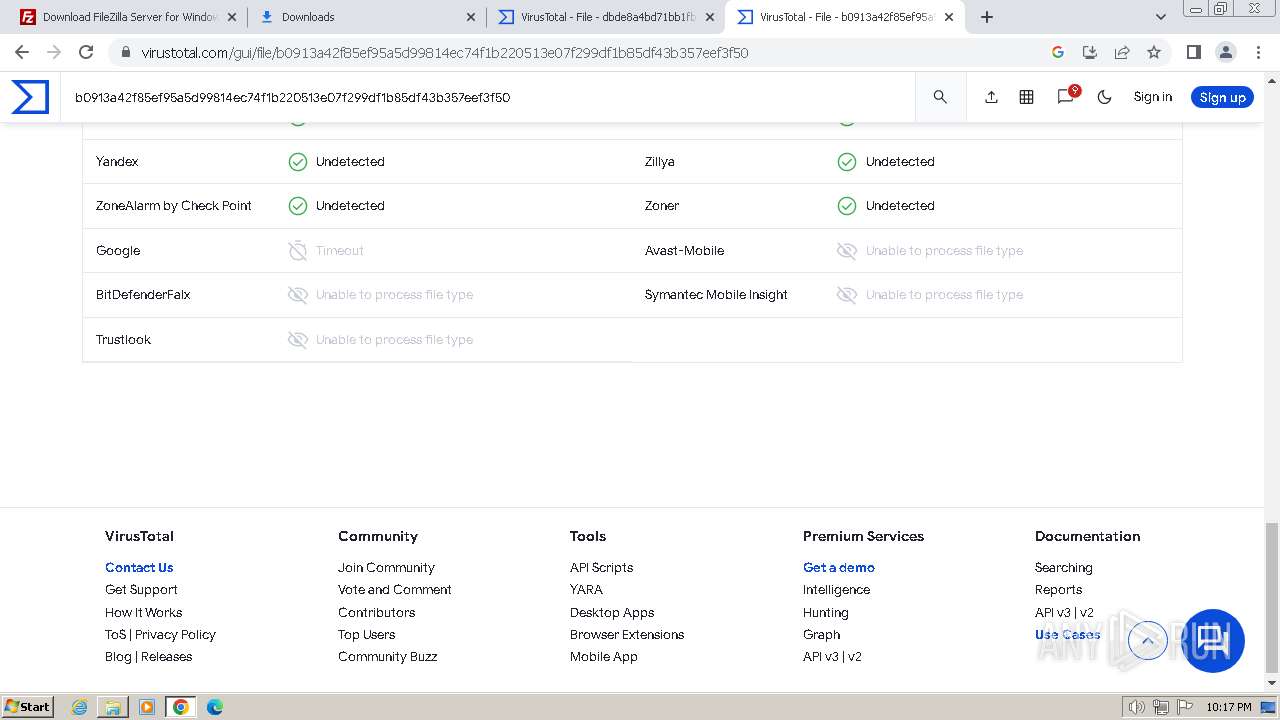Click the Trustlook engine name
Screen dimensions: 1280x720
(x=123, y=340)
